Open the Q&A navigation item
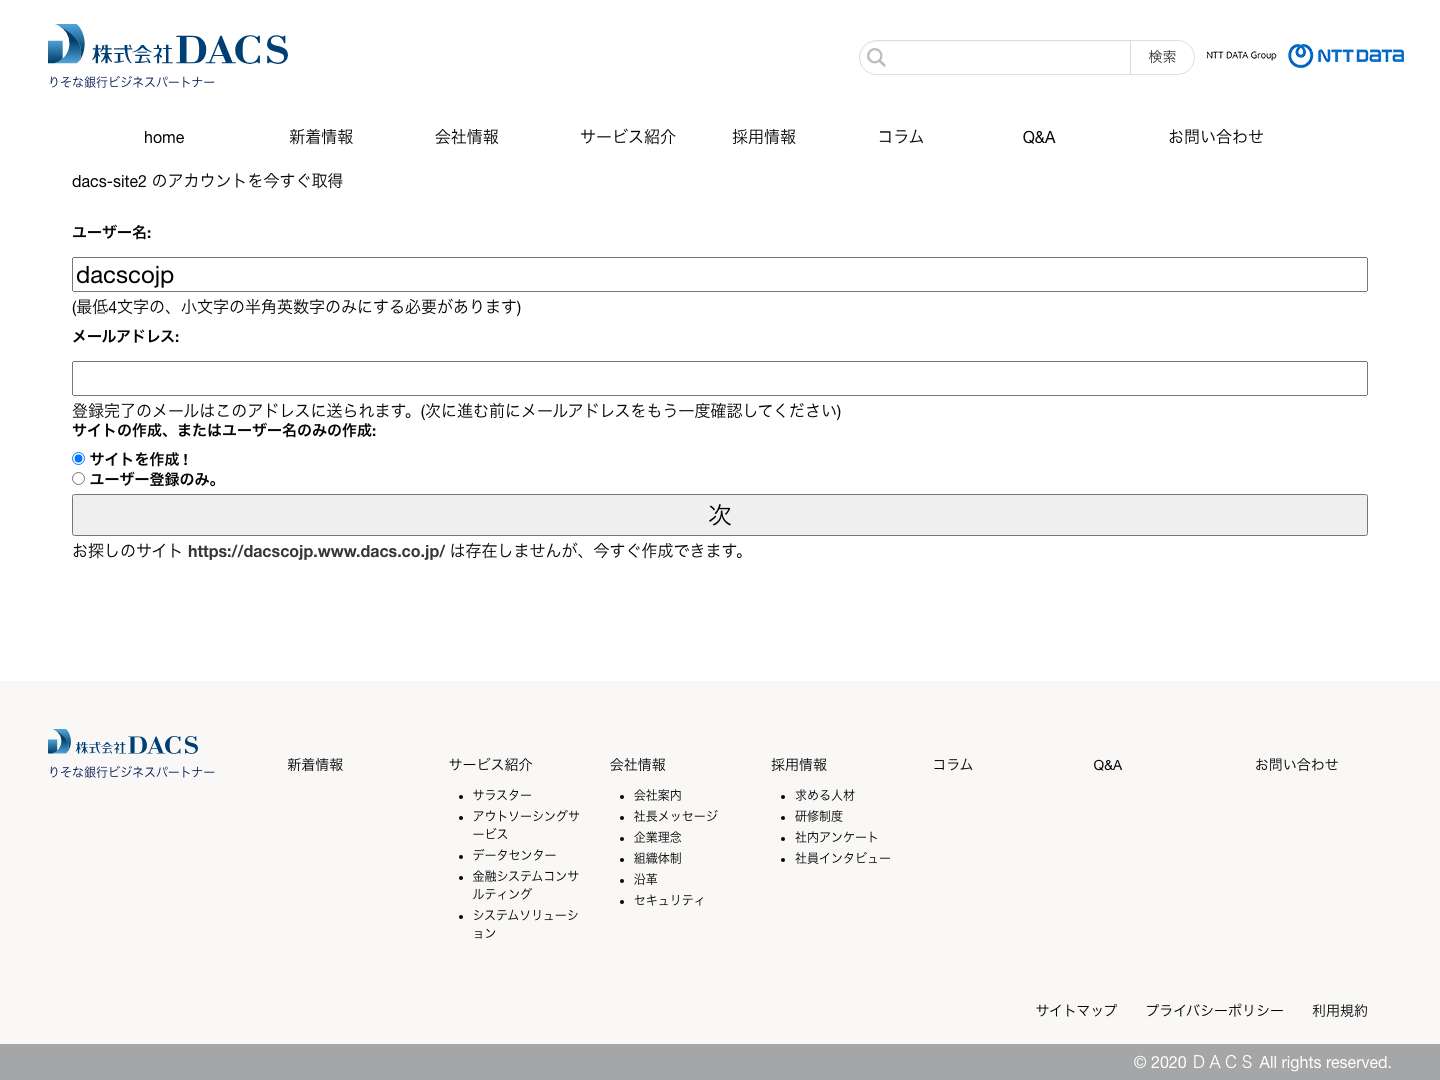 coord(1039,137)
